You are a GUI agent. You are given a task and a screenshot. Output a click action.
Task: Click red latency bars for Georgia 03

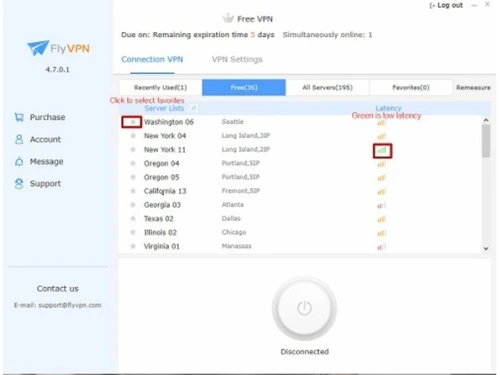point(382,206)
